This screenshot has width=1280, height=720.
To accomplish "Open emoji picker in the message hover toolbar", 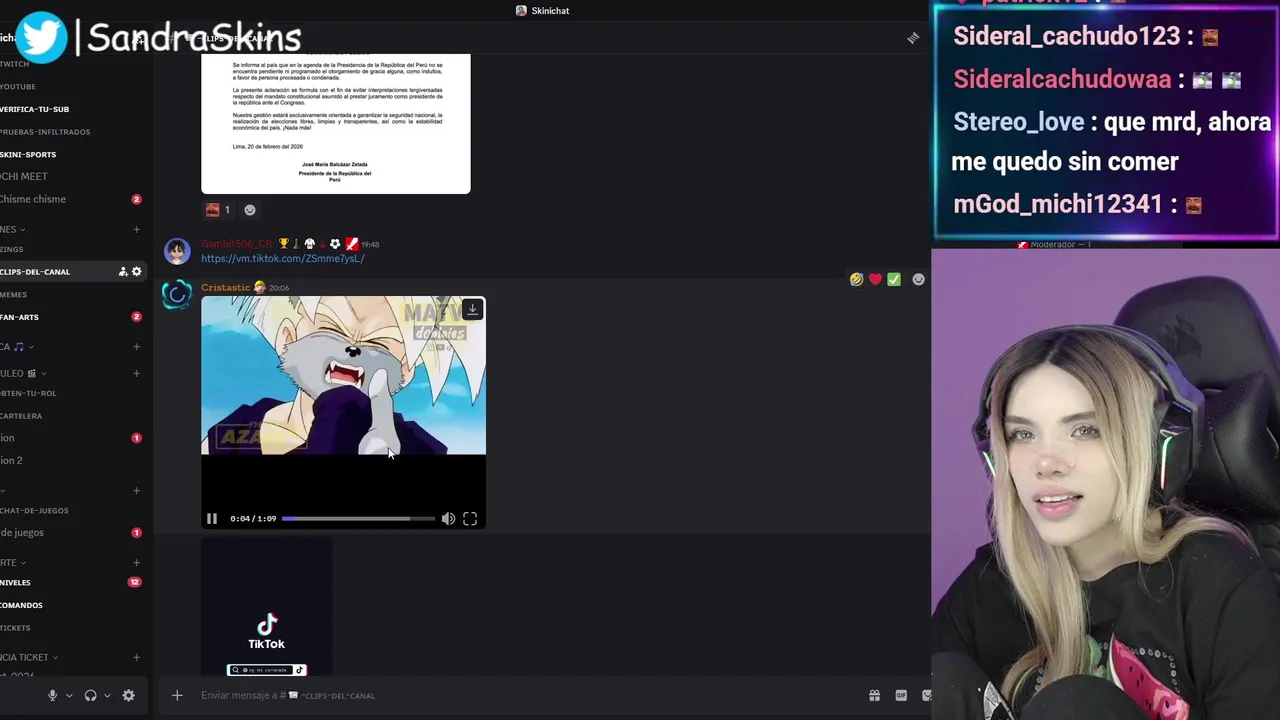I will [x=918, y=280].
